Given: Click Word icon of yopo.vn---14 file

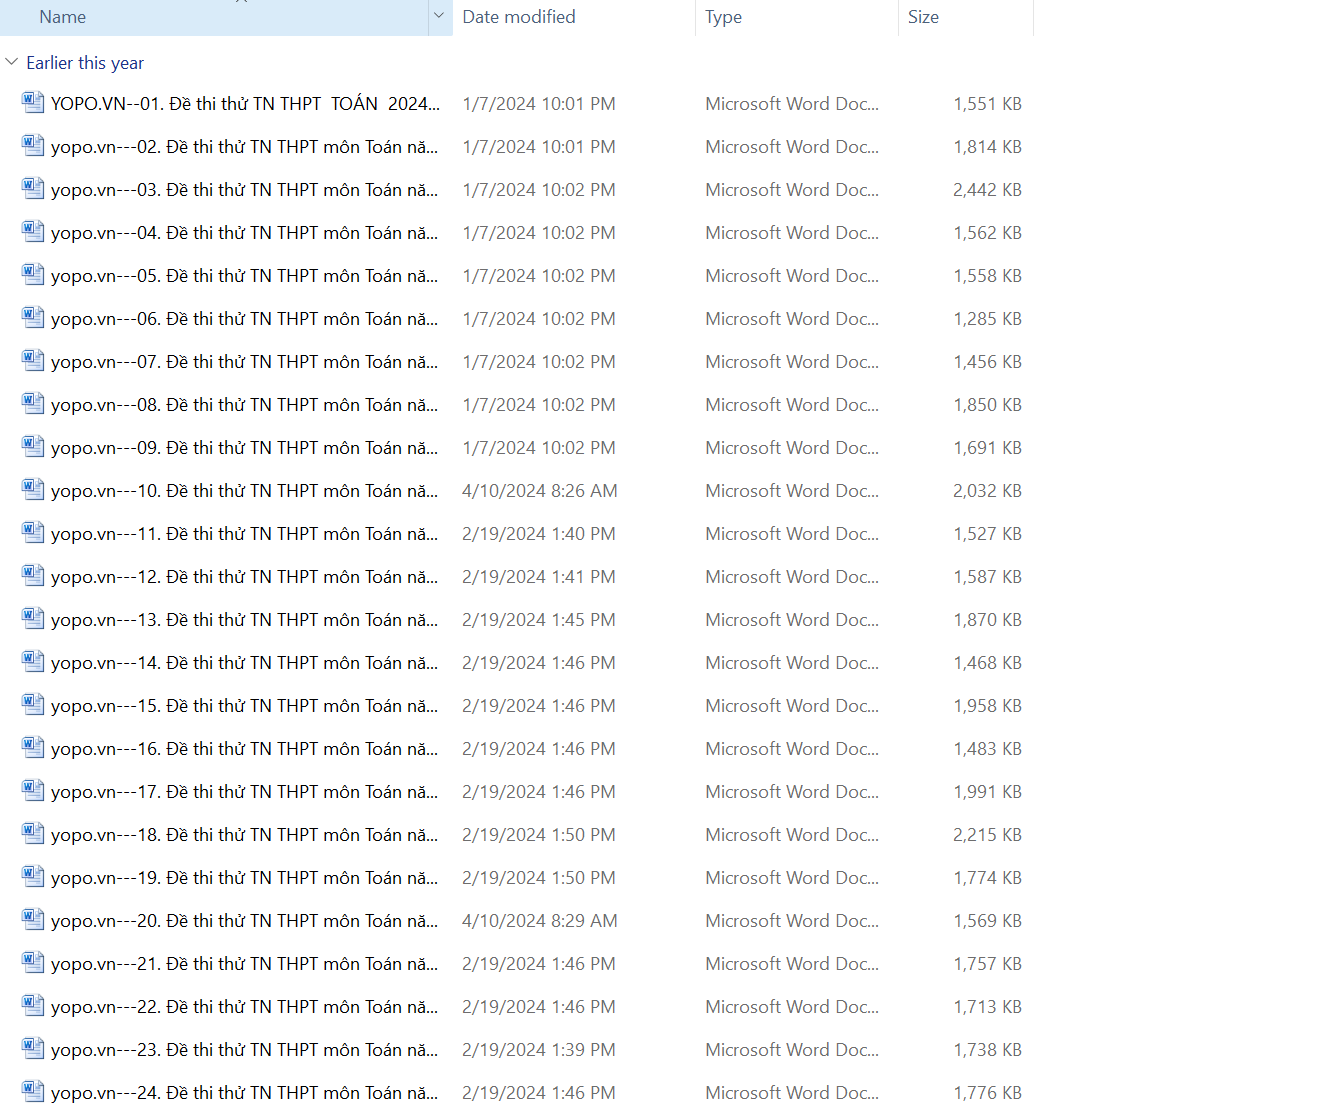Looking at the screenshot, I should pos(33,661).
